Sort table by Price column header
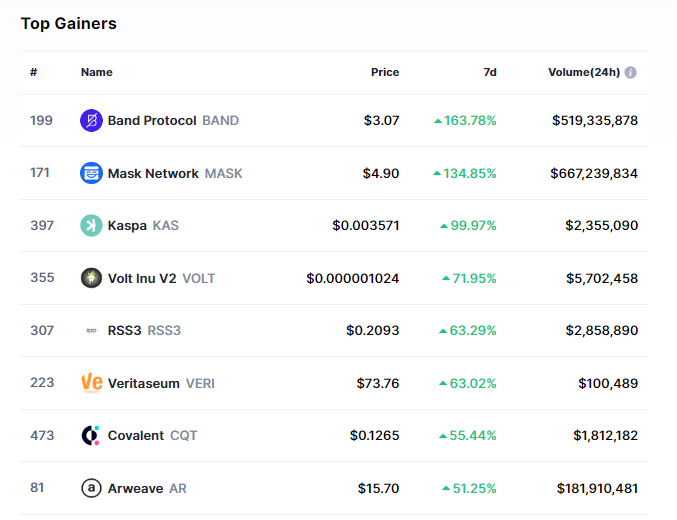The width and height of the screenshot is (677, 520). pyautogui.click(x=384, y=72)
